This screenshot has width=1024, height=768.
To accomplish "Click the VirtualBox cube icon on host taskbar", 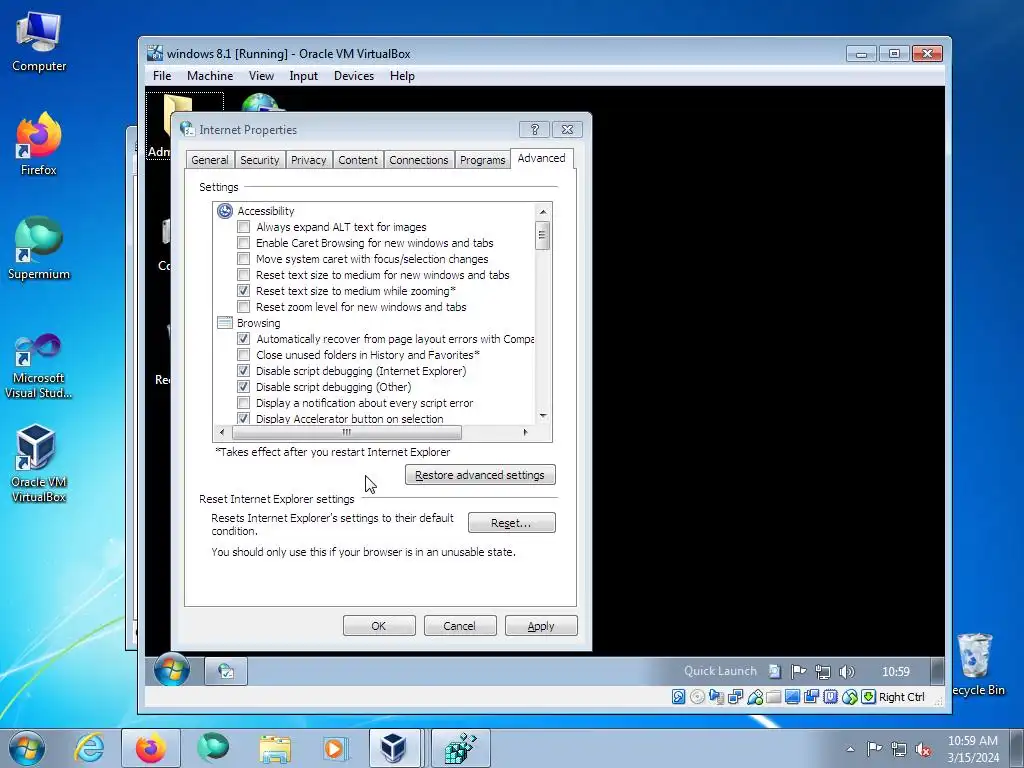I will [x=394, y=748].
